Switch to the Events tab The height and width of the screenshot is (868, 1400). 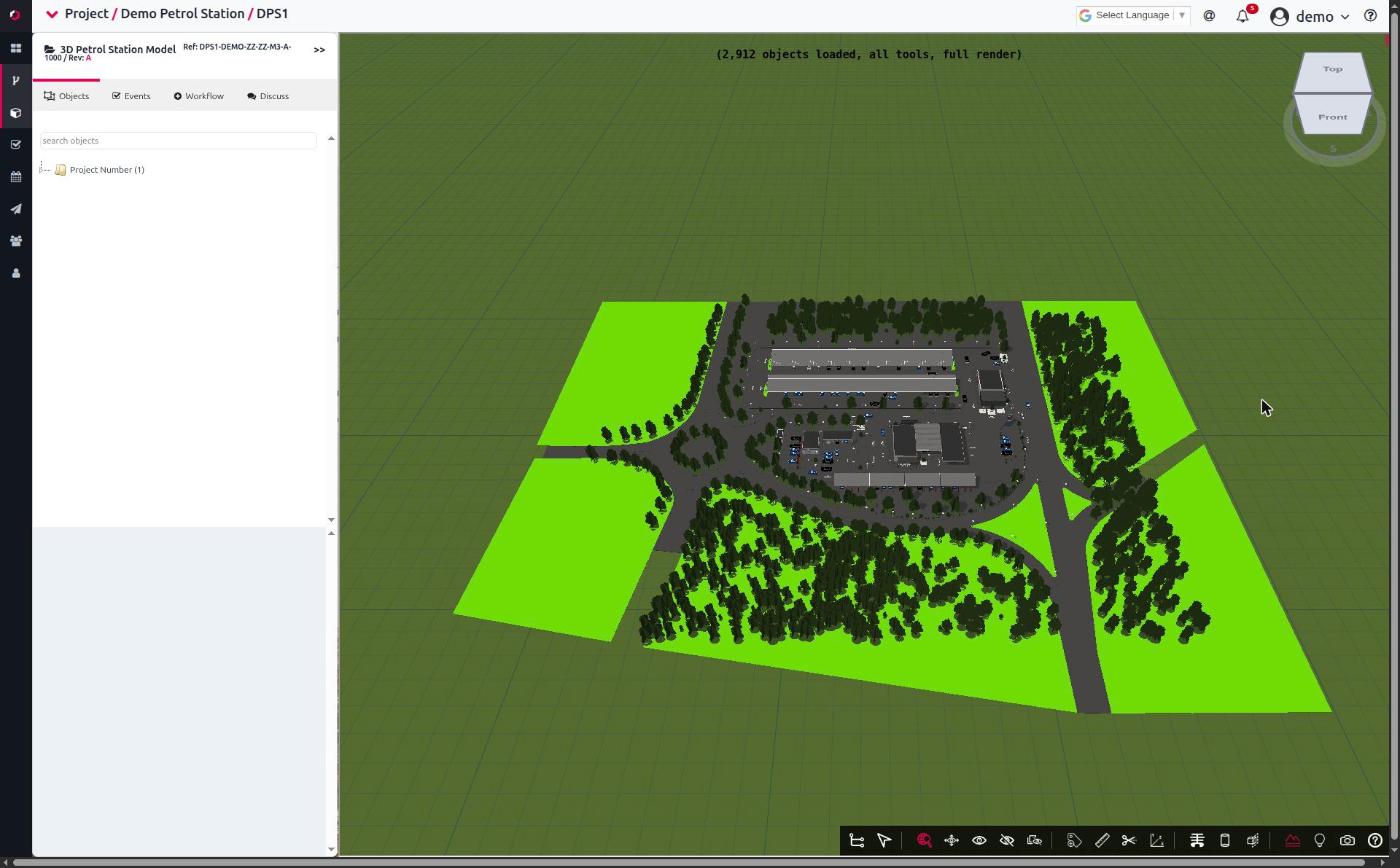point(131,96)
